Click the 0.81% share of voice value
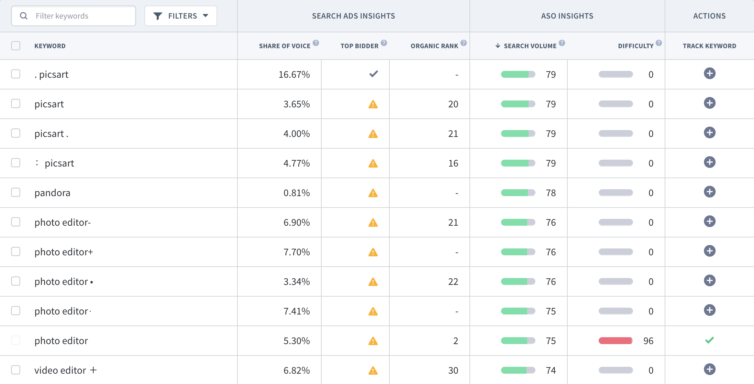The width and height of the screenshot is (754, 384). (297, 193)
